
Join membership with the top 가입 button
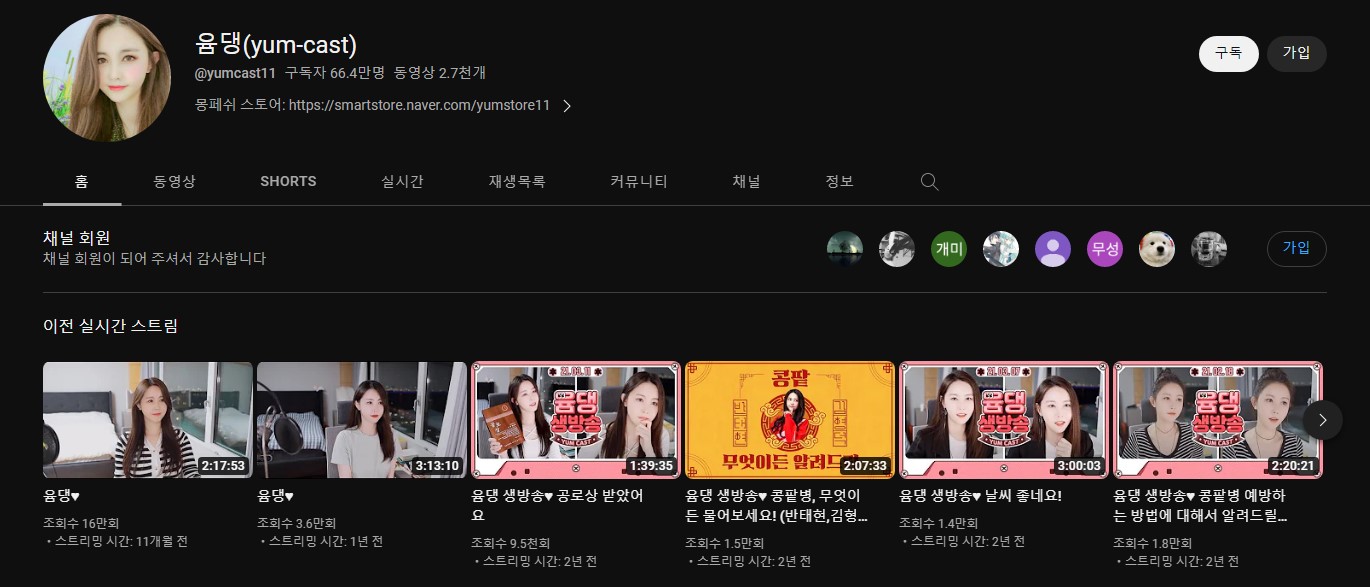coord(1296,54)
